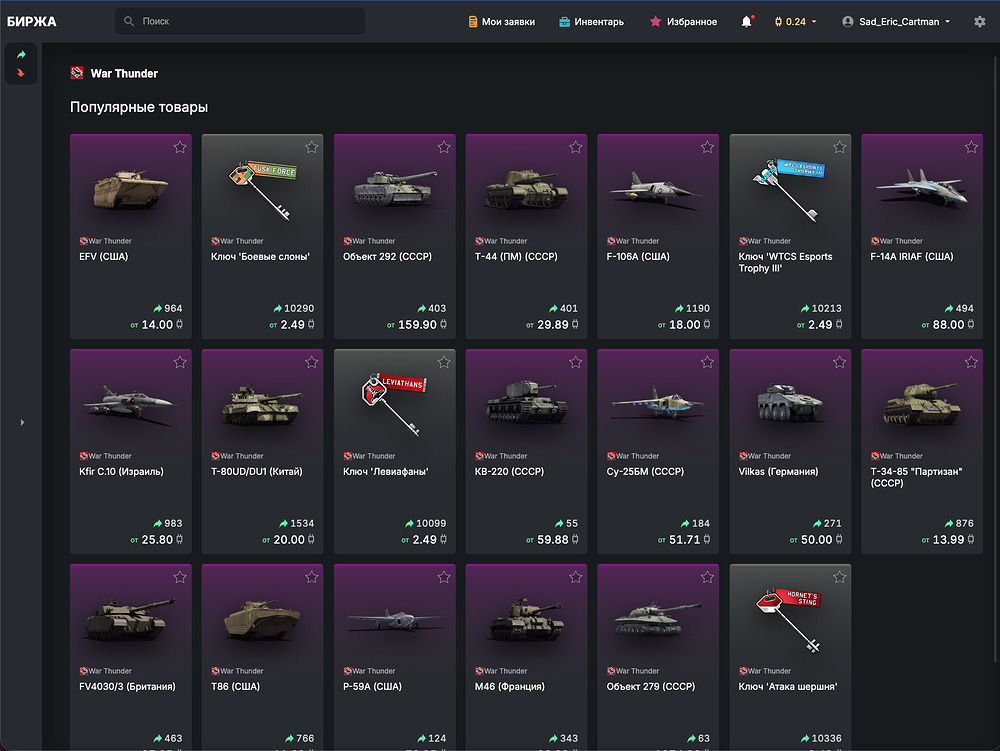Click the Hornet's Sting key image
The height and width of the screenshot is (751, 1000).
point(790,616)
